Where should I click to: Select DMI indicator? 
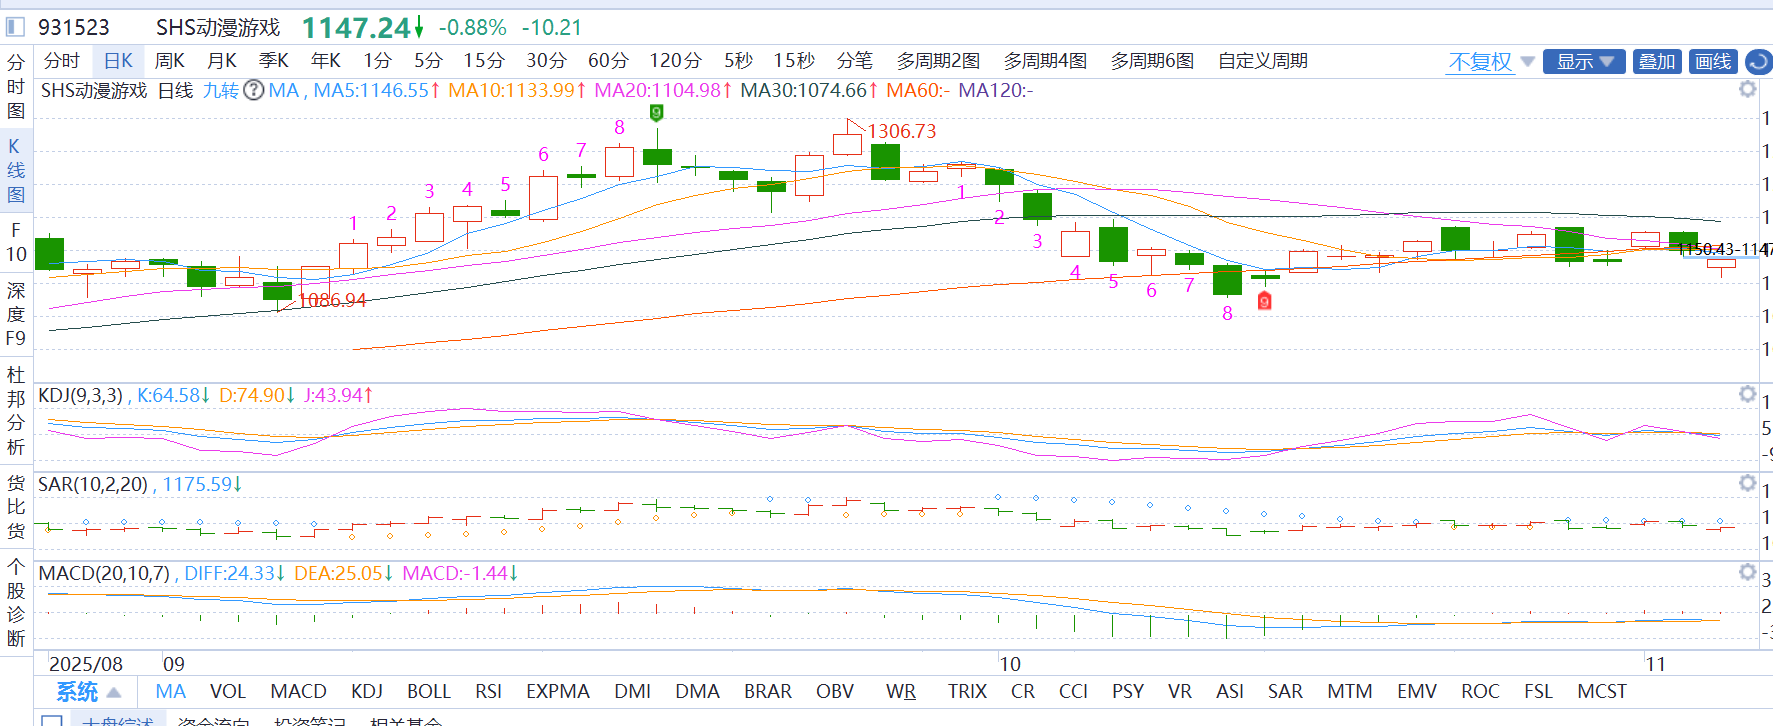click(x=632, y=691)
